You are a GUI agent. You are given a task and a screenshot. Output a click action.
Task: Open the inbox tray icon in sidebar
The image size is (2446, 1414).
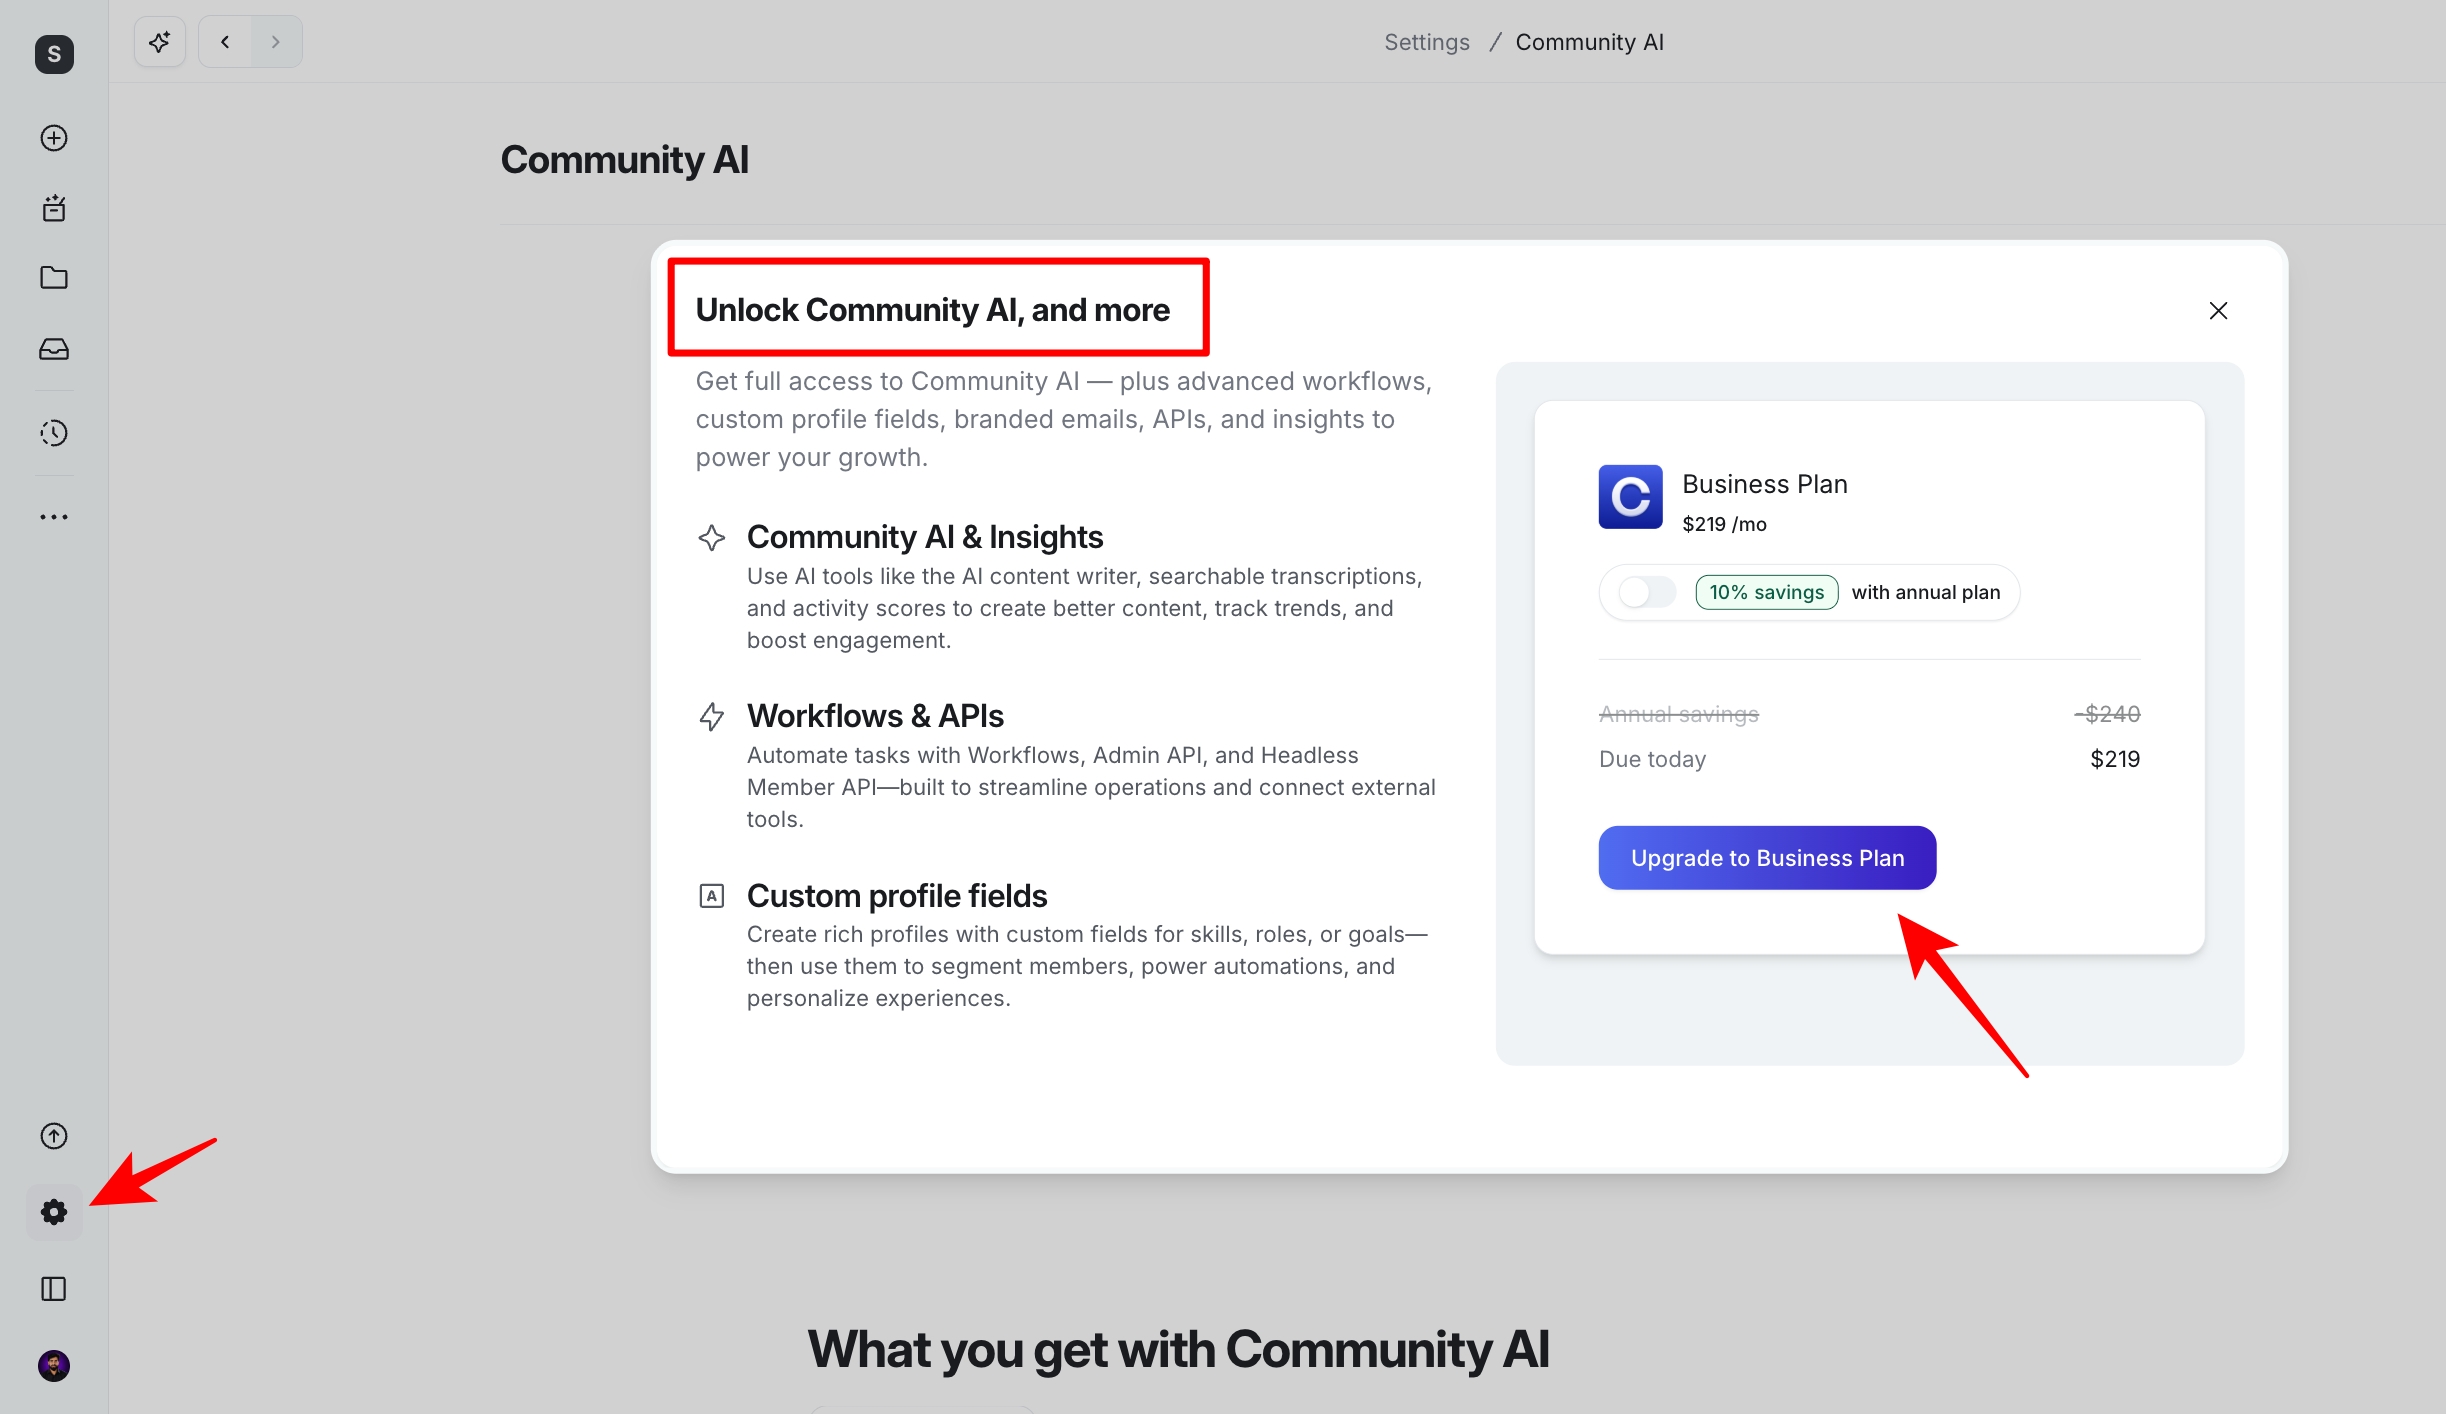coord(54,349)
